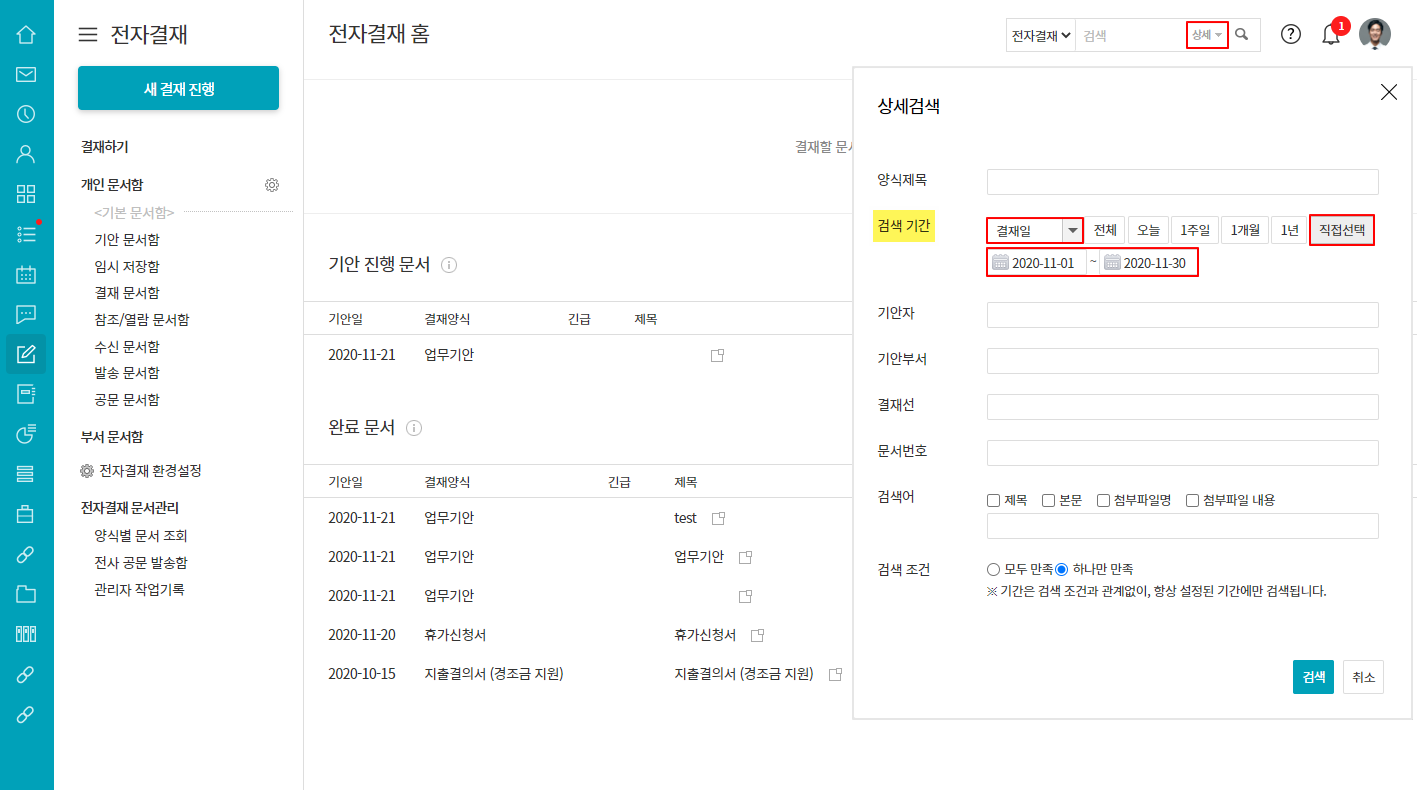Check the 제목 checkbox in 검색어
This screenshot has height=790, width=1417.
994,500
